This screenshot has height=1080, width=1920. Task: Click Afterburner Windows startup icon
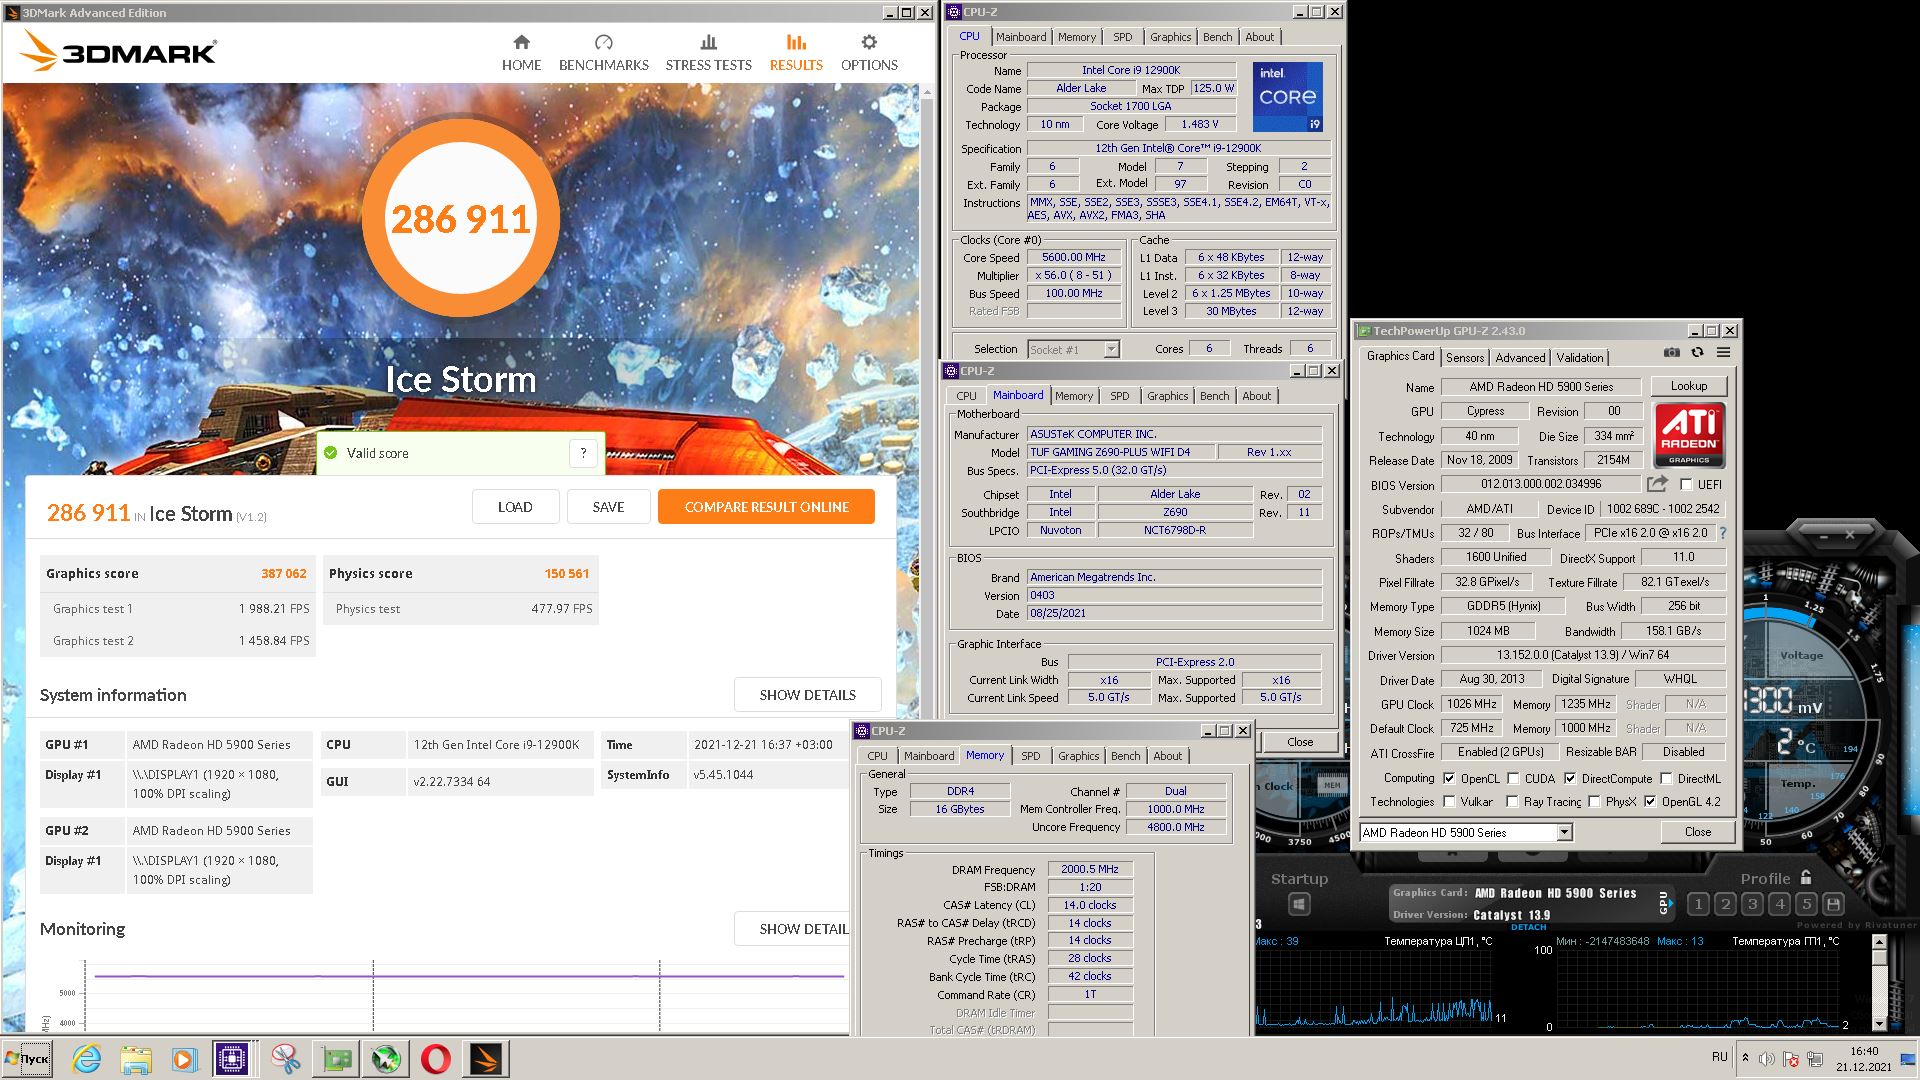(1298, 905)
